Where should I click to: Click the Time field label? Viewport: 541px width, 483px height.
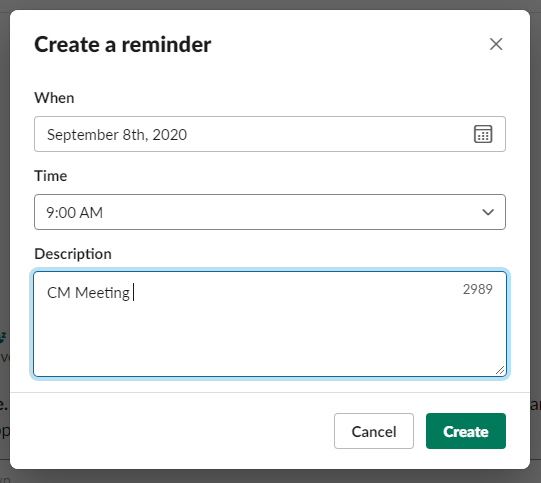click(51, 176)
